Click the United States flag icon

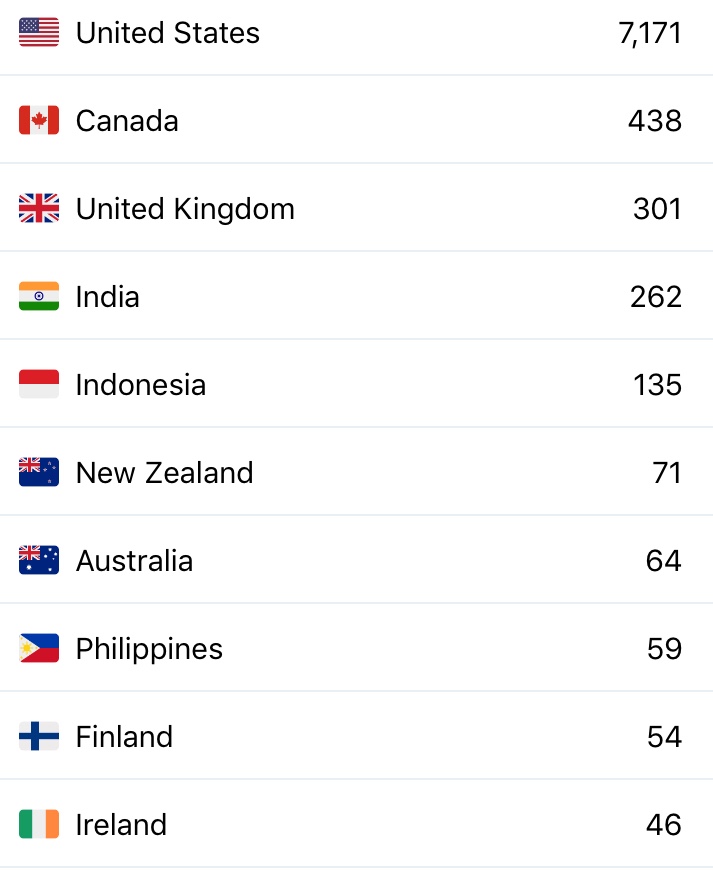click(39, 33)
